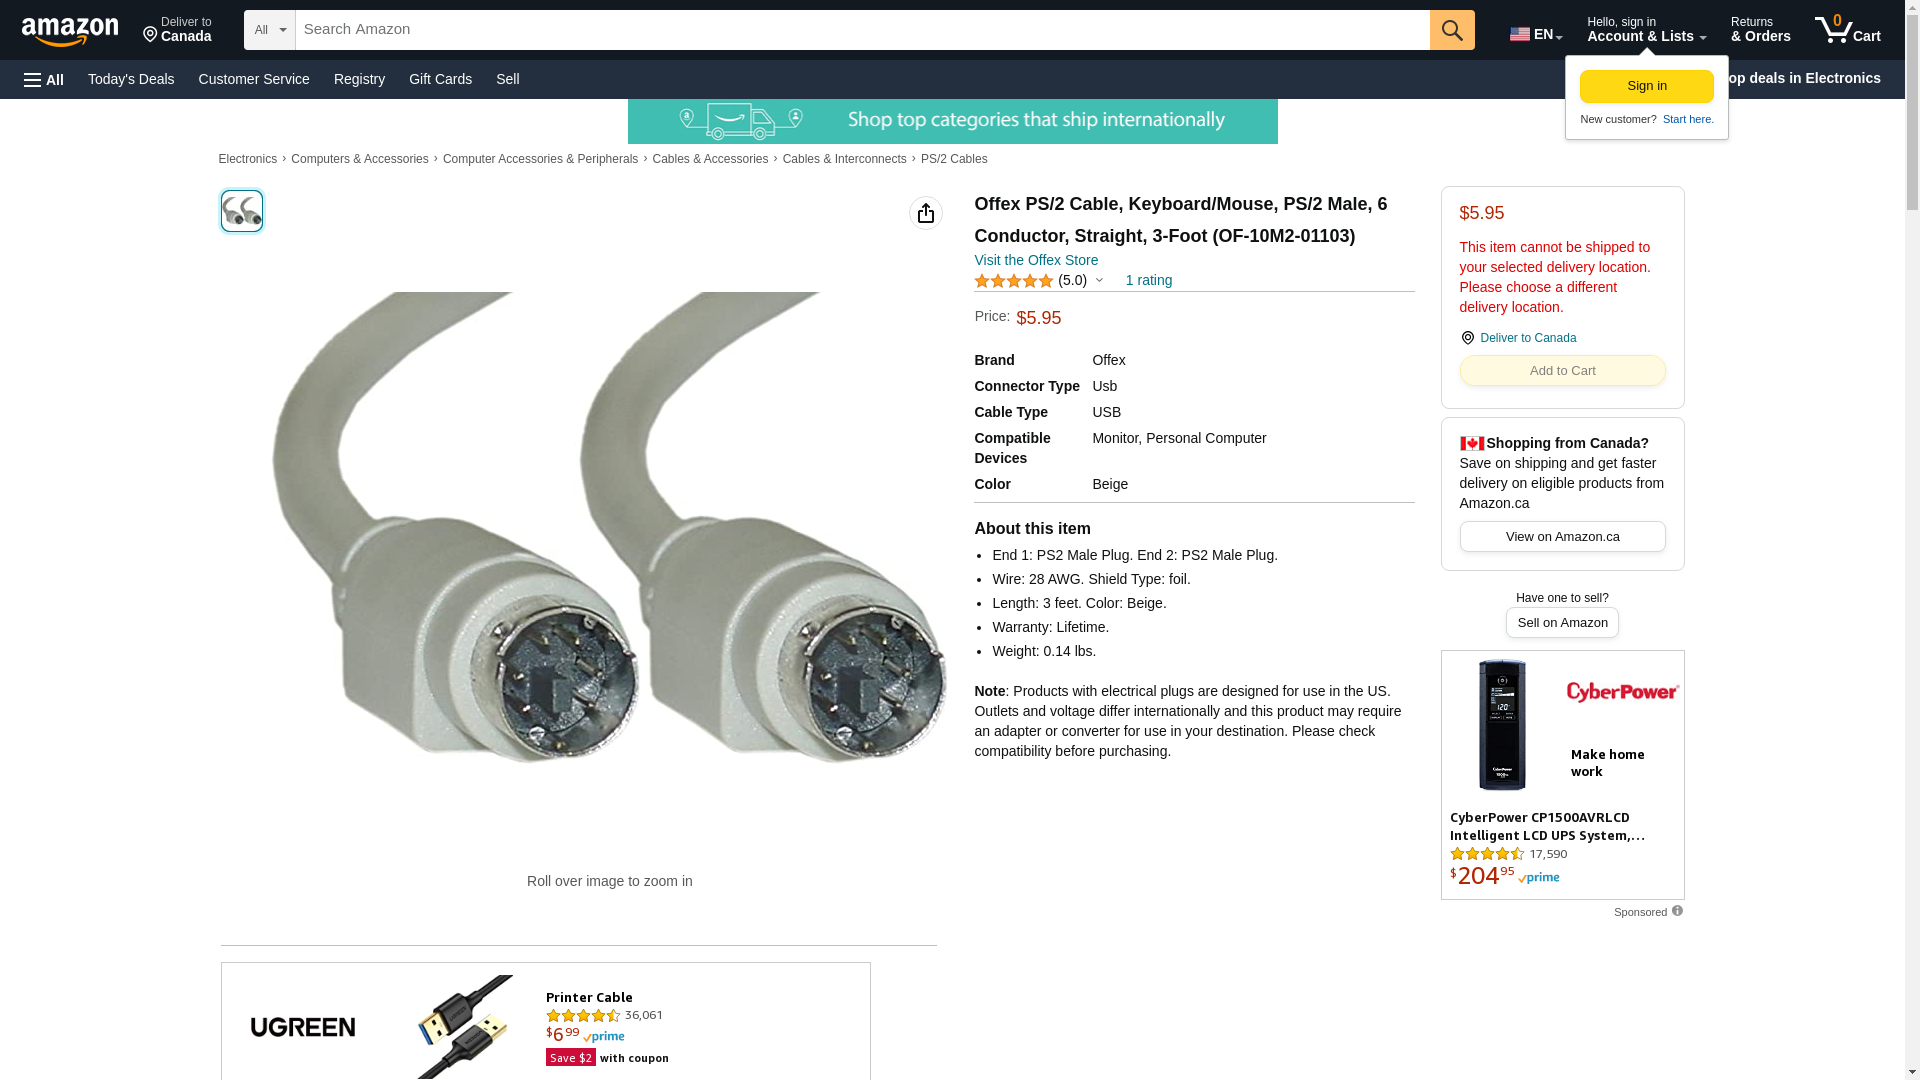Expand the All search category dropdown
This screenshot has height=1080, width=1920.
270,30
